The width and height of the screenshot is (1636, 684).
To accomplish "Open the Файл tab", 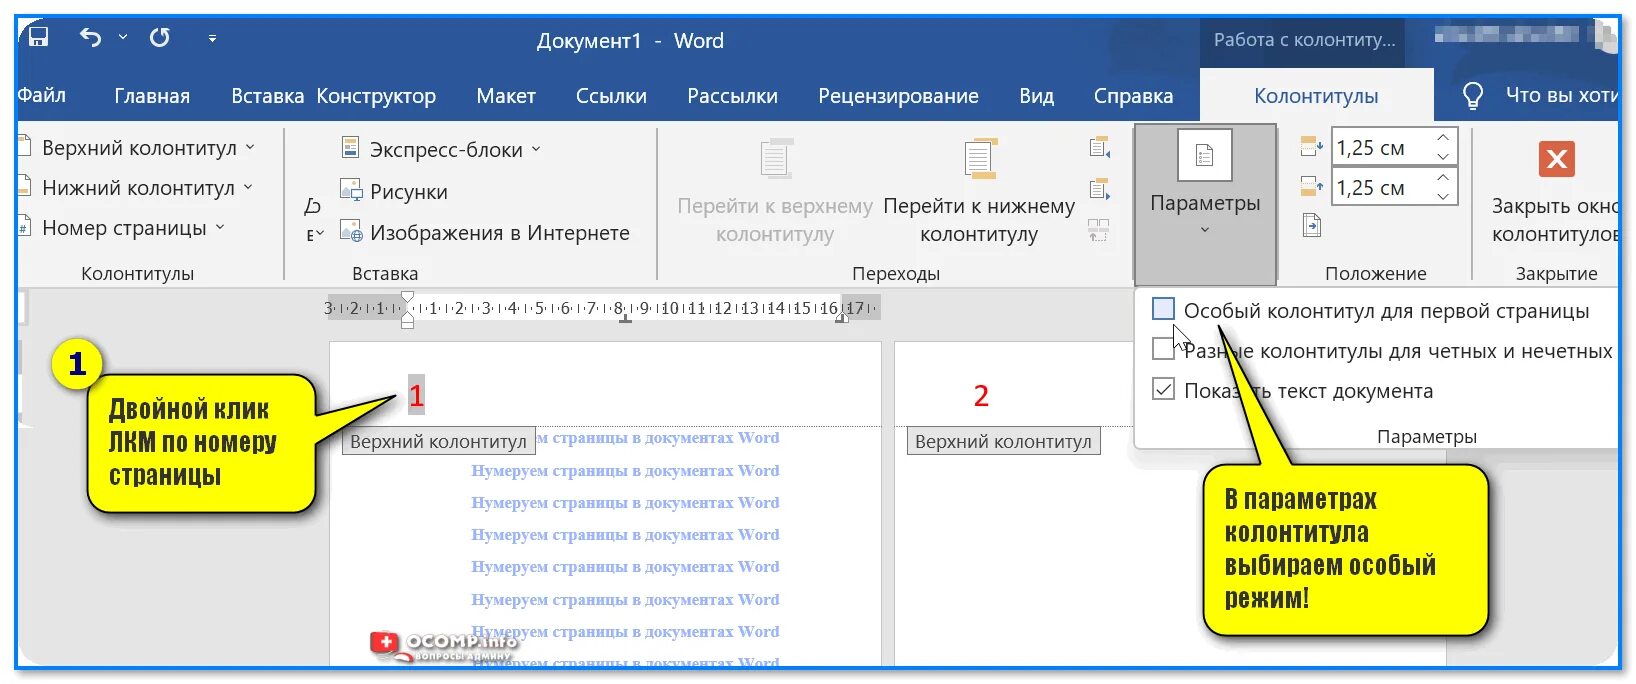I will tap(41, 96).
